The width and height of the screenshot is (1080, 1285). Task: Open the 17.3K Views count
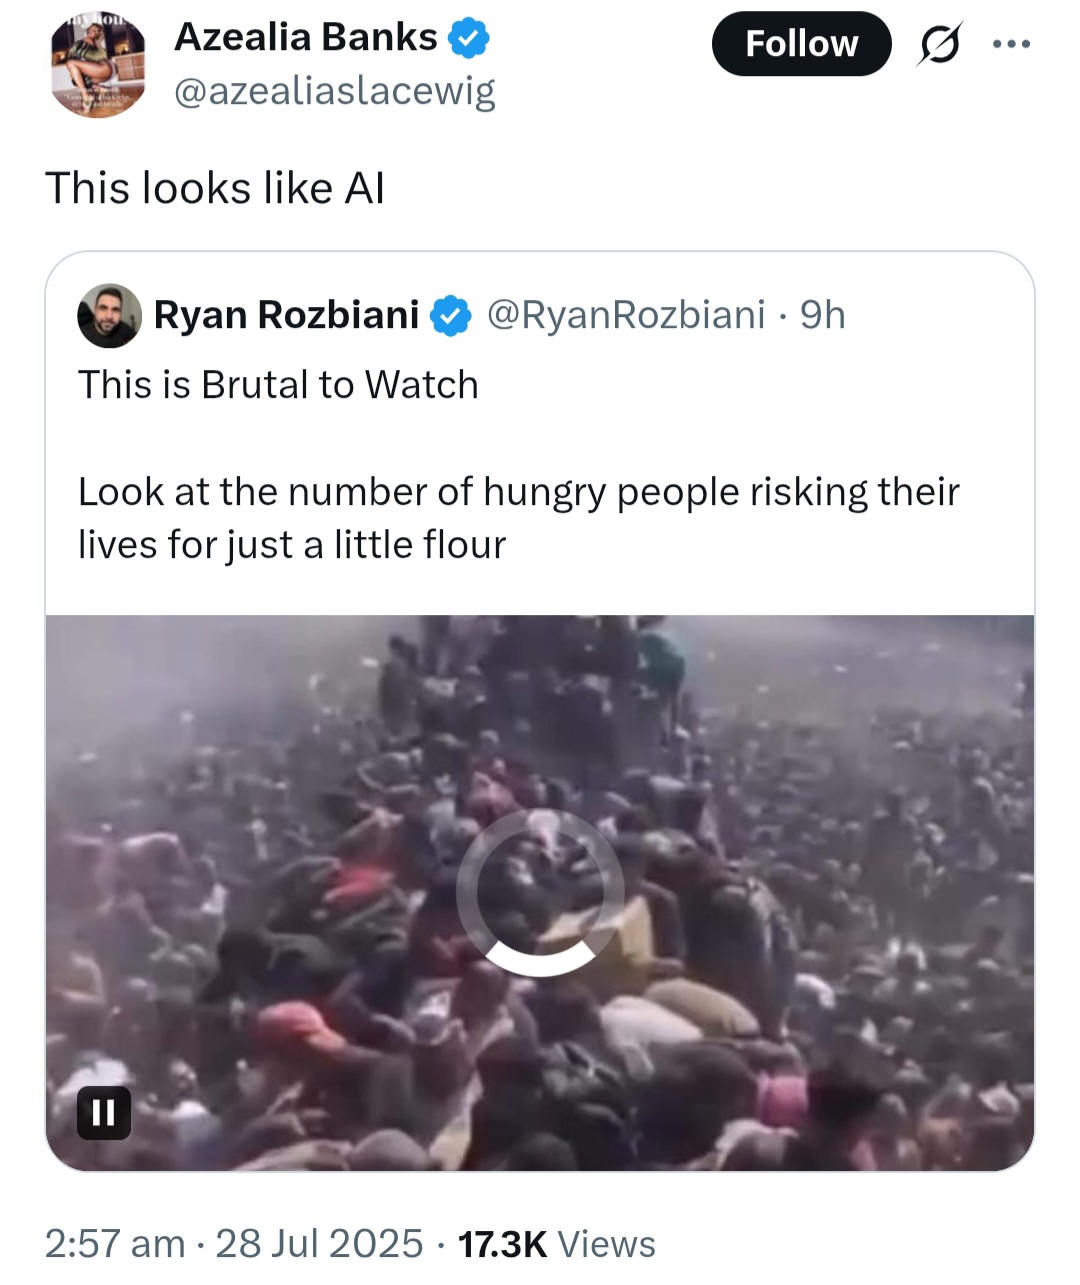pyautogui.click(x=556, y=1244)
